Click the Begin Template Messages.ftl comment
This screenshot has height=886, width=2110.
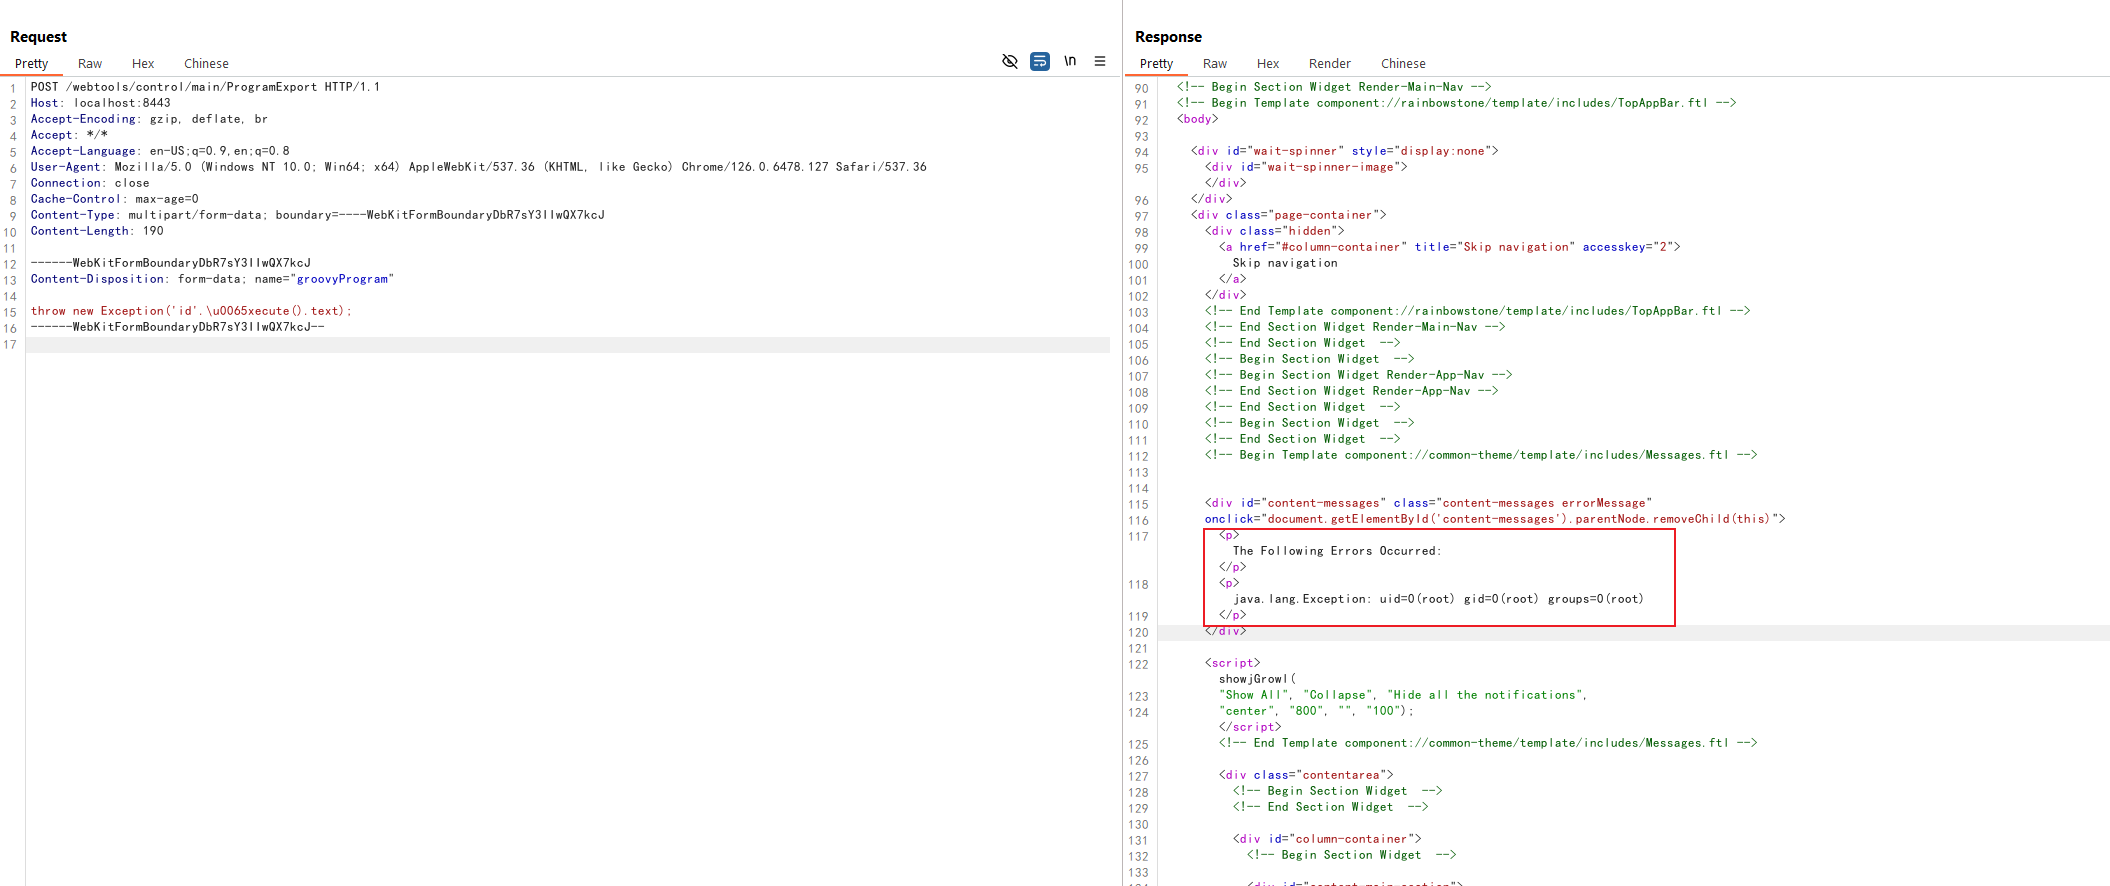[1480, 455]
